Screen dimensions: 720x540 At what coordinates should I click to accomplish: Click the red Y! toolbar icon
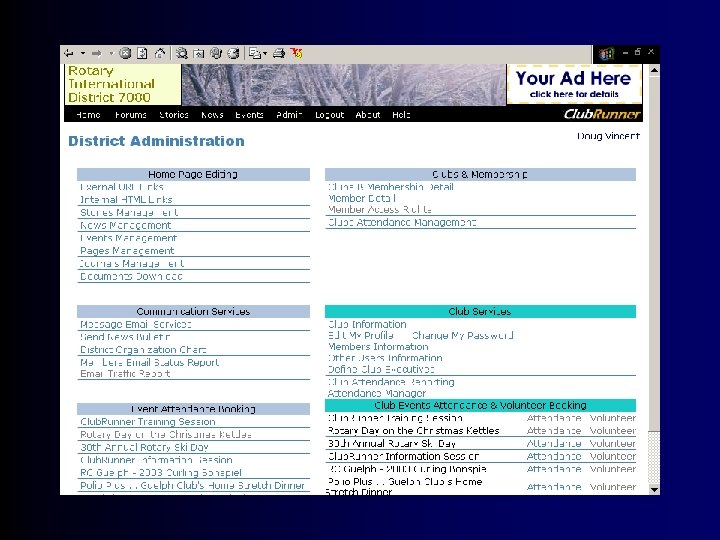click(297, 54)
